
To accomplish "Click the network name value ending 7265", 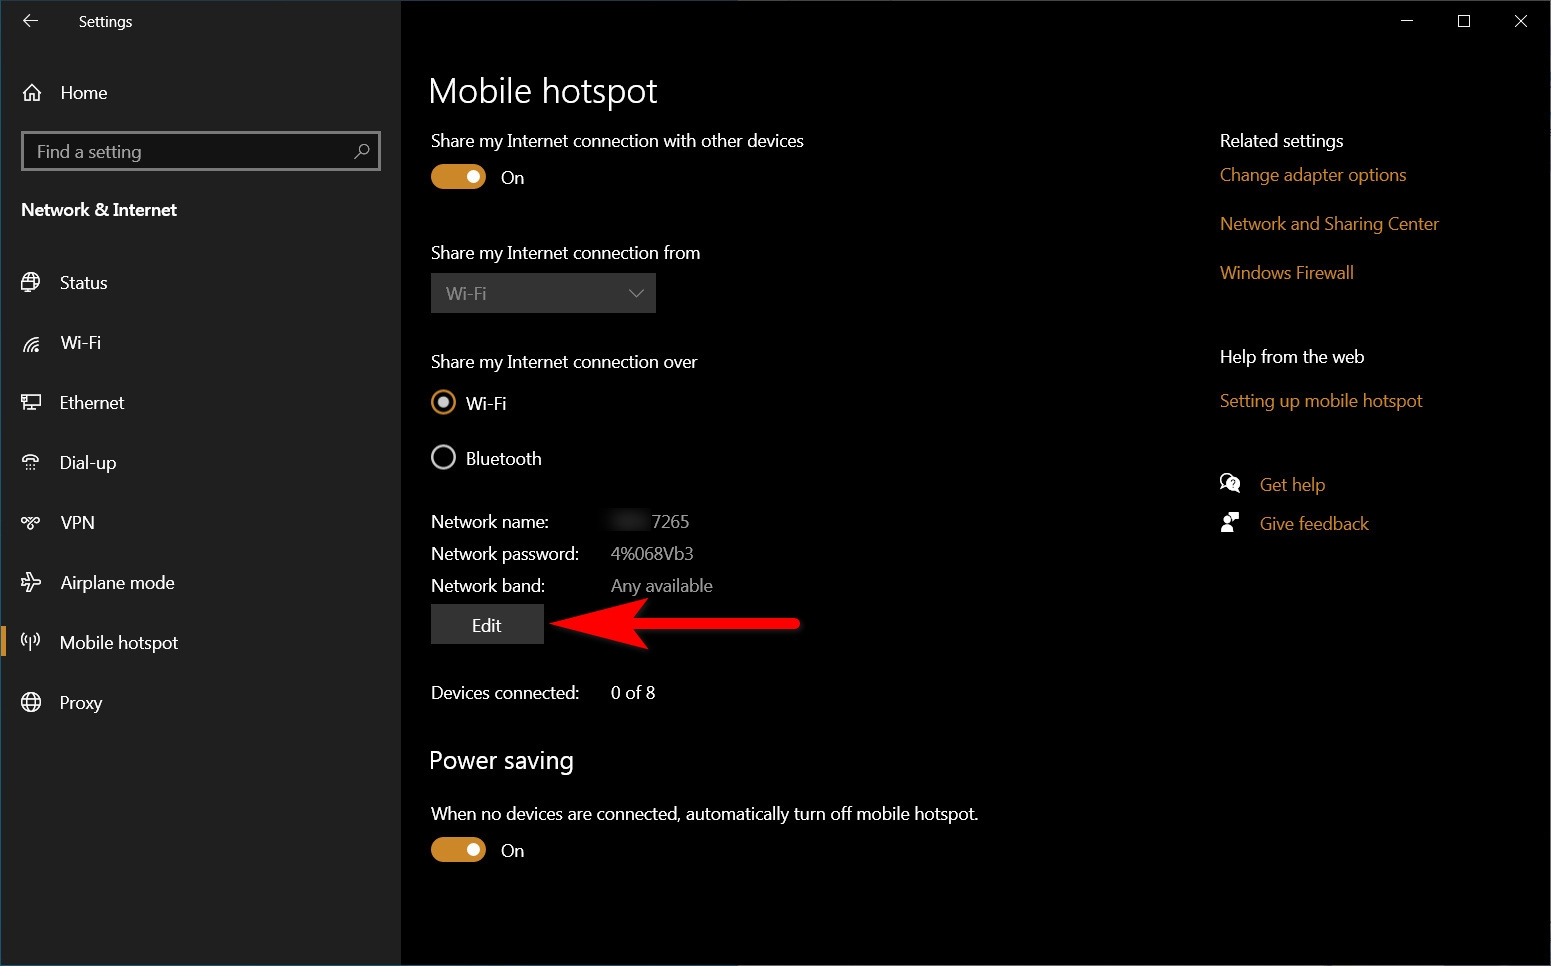I will coord(650,522).
